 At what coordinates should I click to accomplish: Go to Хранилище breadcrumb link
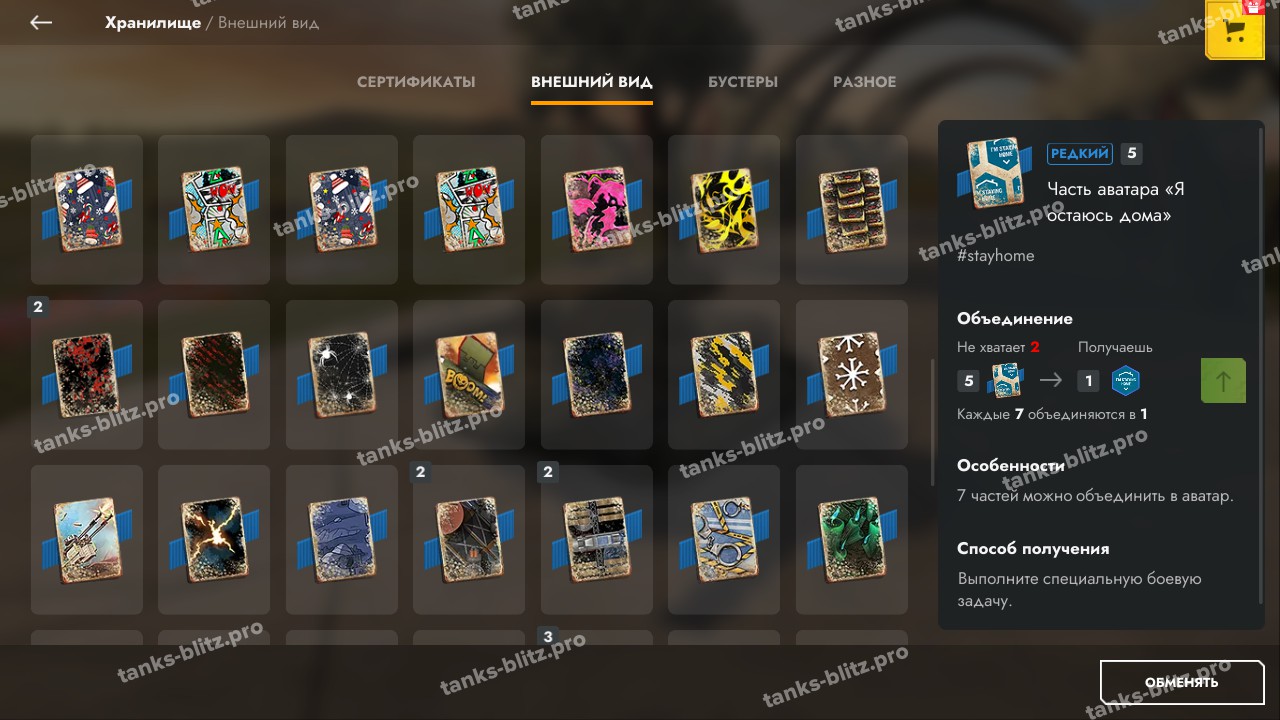click(x=153, y=22)
